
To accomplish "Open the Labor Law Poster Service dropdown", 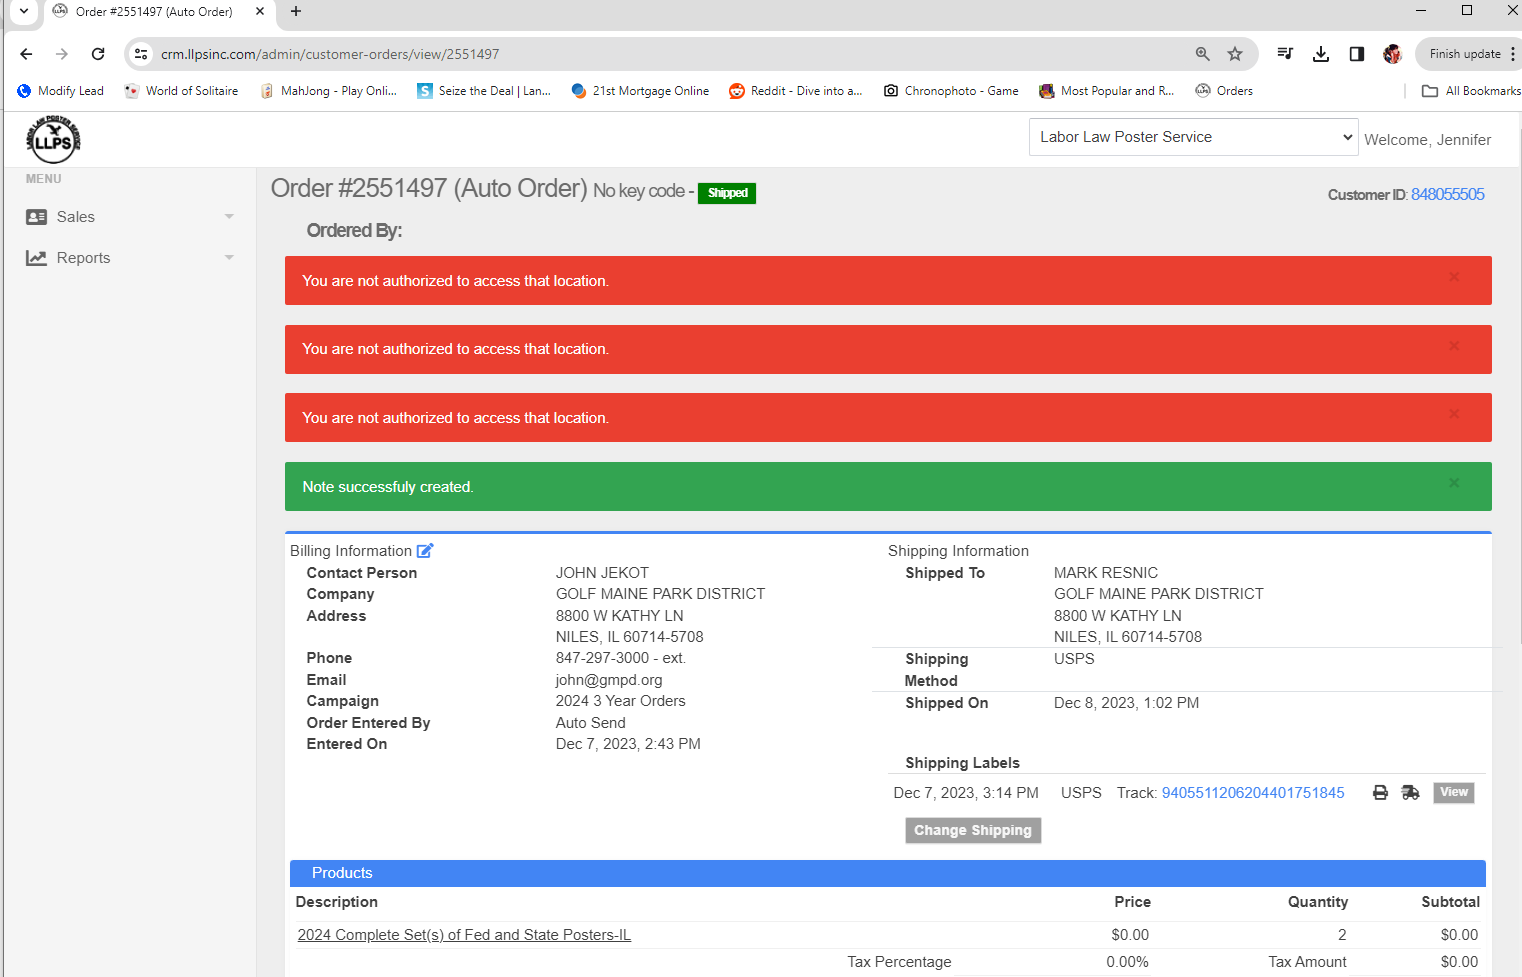I will pos(1193,137).
